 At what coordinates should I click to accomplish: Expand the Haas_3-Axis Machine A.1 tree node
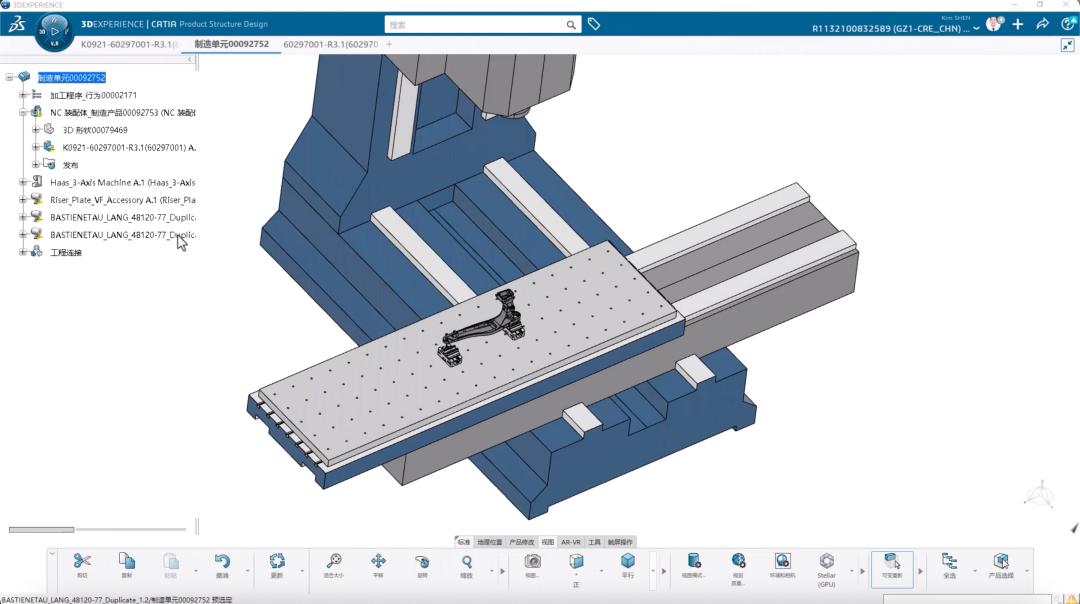coord(23,182)
